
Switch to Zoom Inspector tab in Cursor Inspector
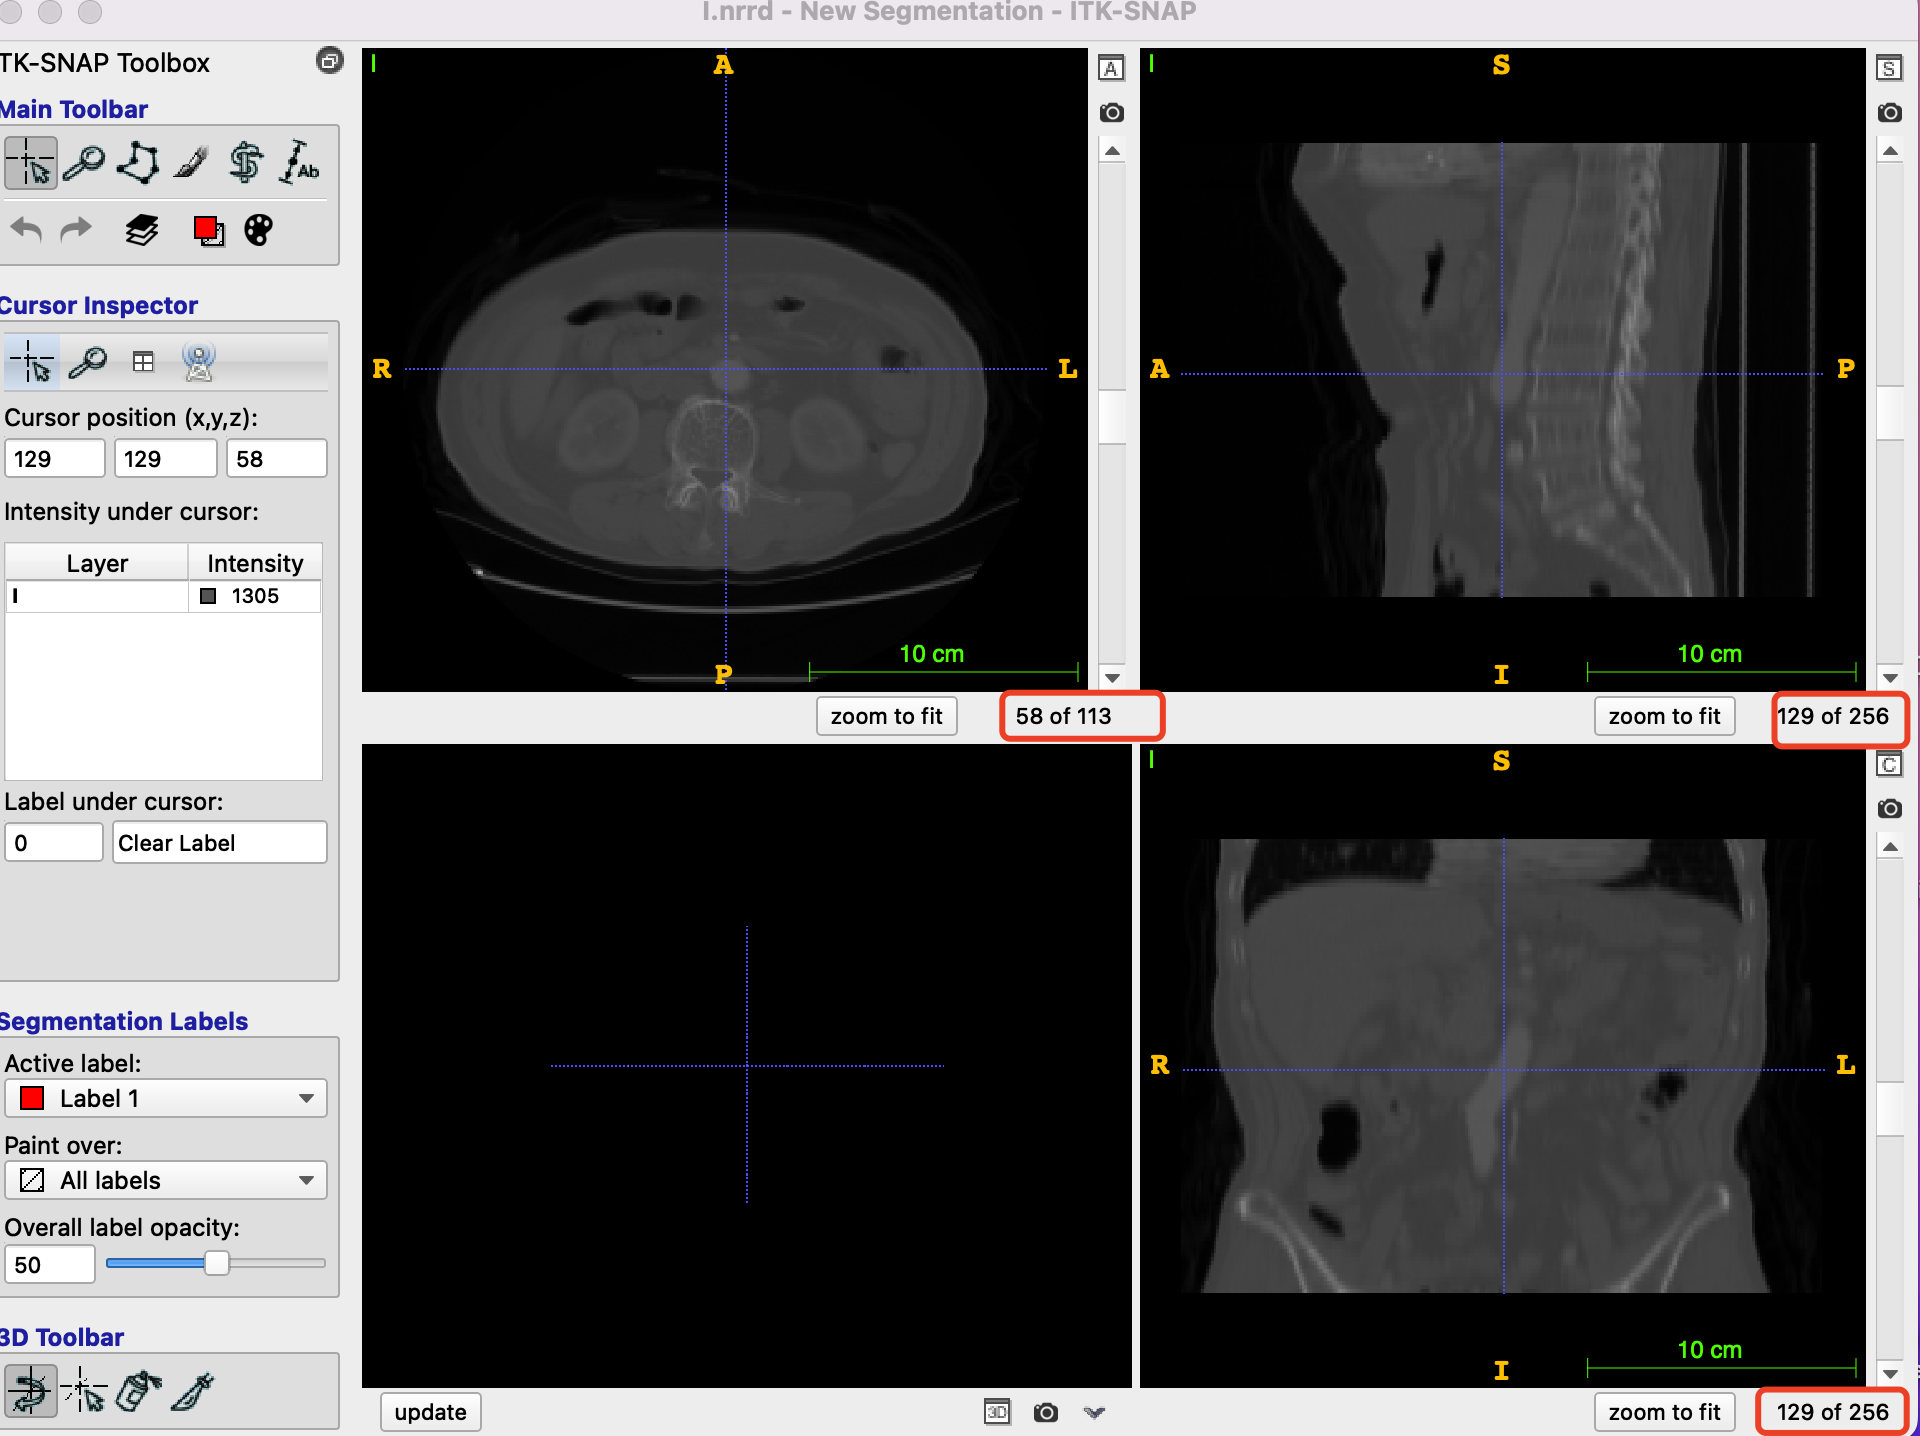coord(88,362)
